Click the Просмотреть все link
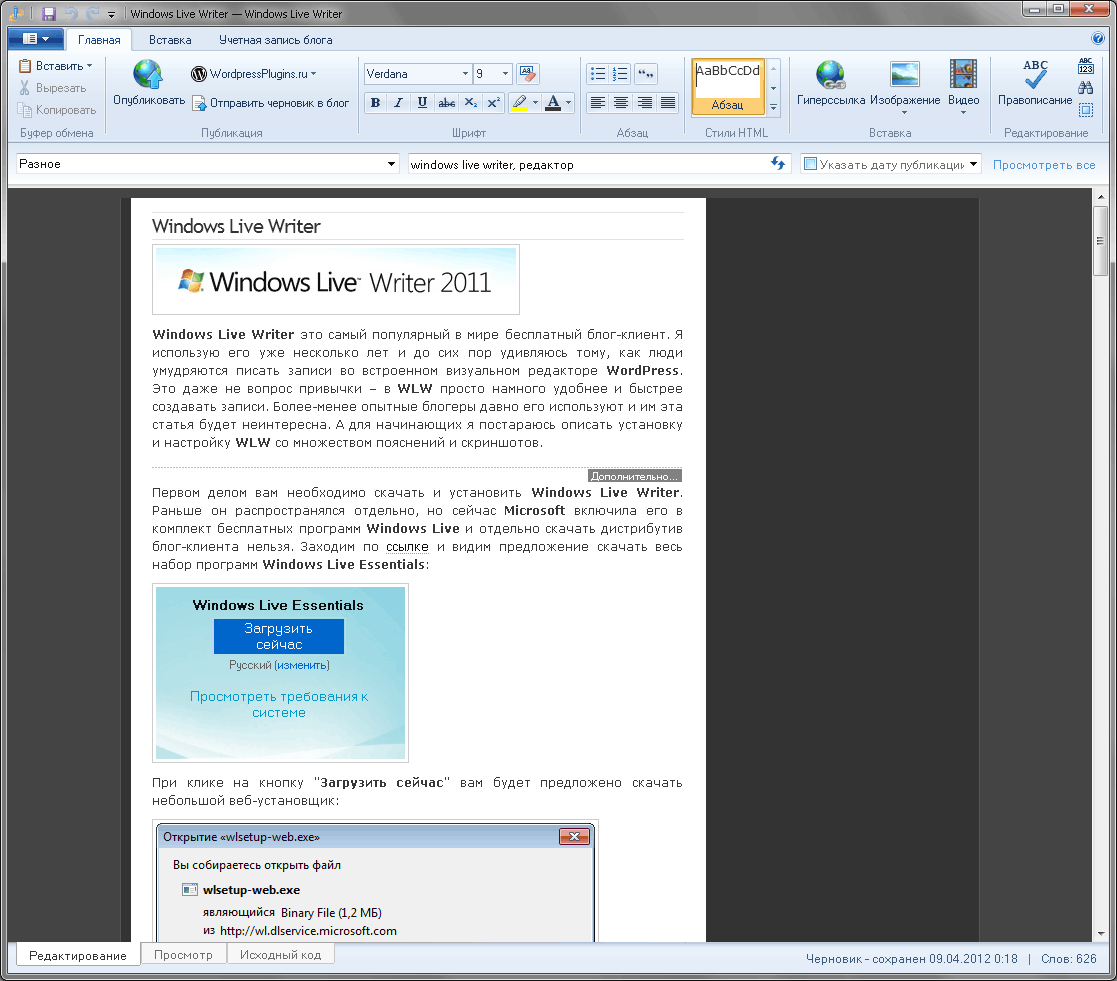 coord(1044,165)
